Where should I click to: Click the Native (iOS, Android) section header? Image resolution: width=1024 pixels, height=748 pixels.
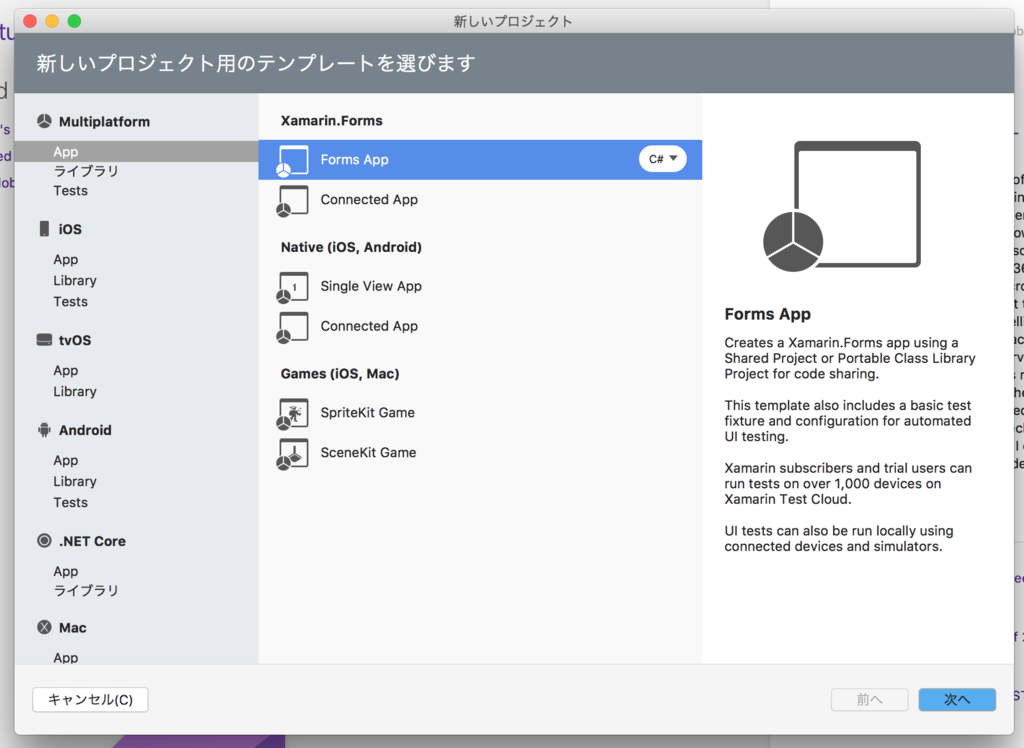click(351, 247)
